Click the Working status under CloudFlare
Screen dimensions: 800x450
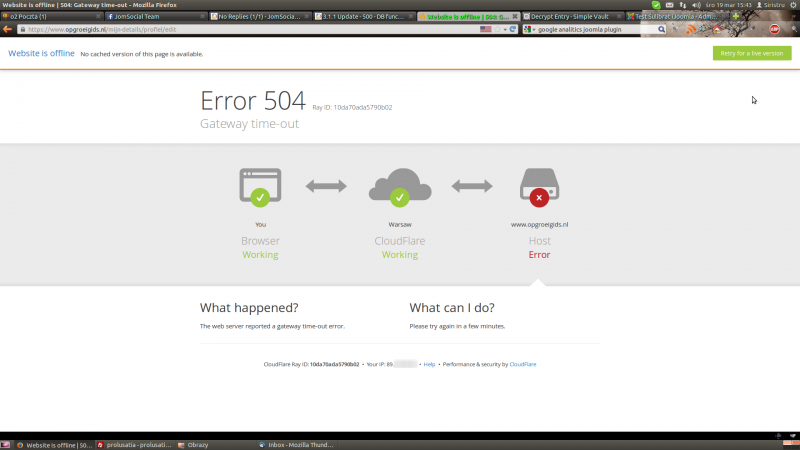tap(400, 255)
